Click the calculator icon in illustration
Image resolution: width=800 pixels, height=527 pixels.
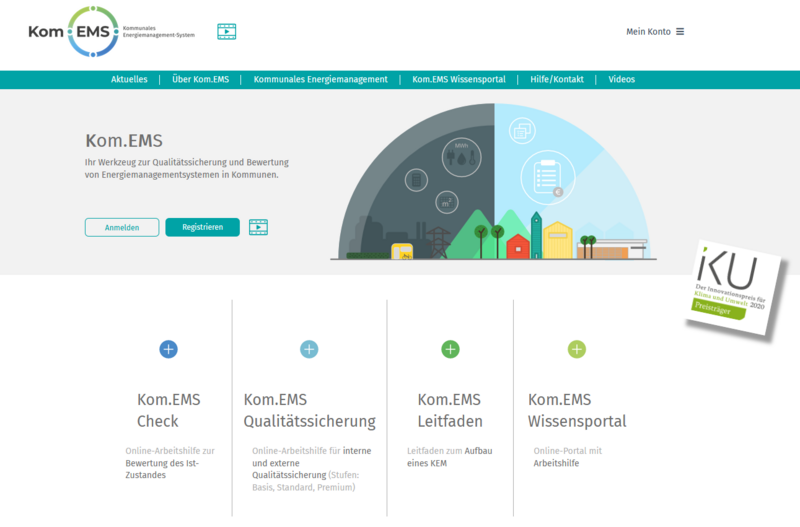point(416,180)
